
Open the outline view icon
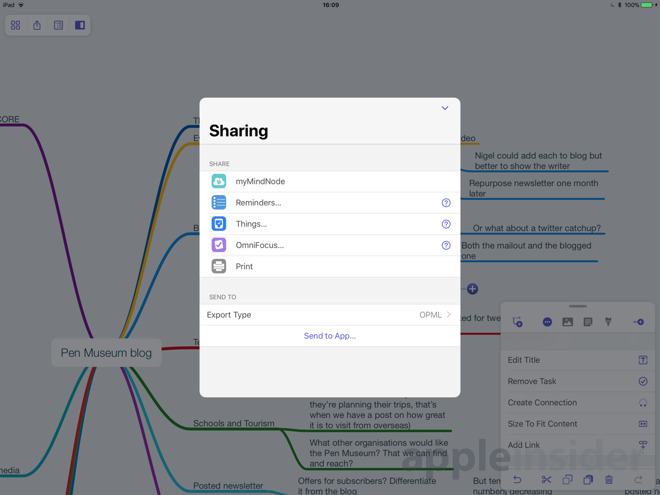point(59,25)
